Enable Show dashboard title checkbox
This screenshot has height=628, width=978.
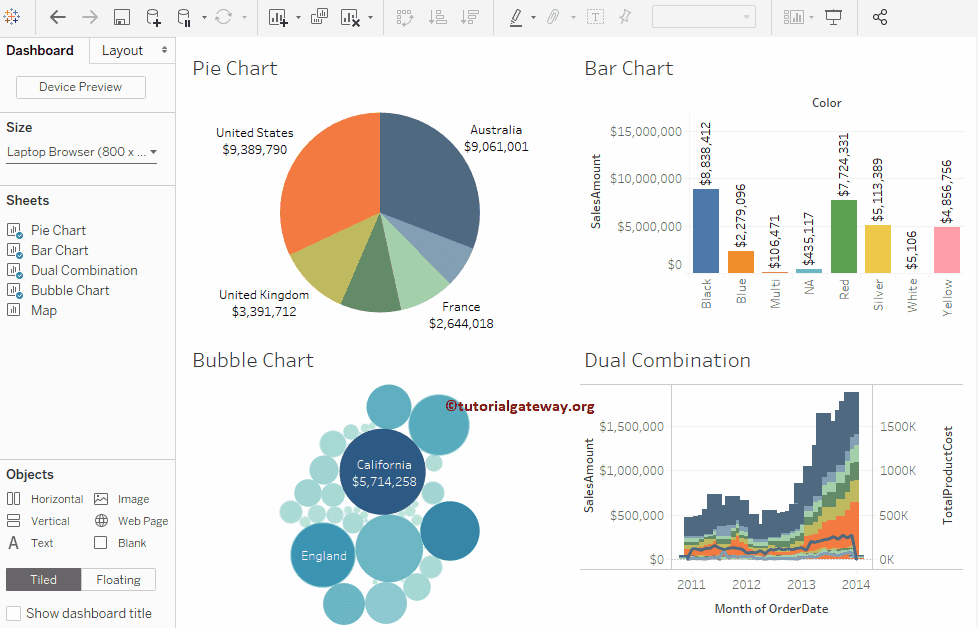pos(13,613)
